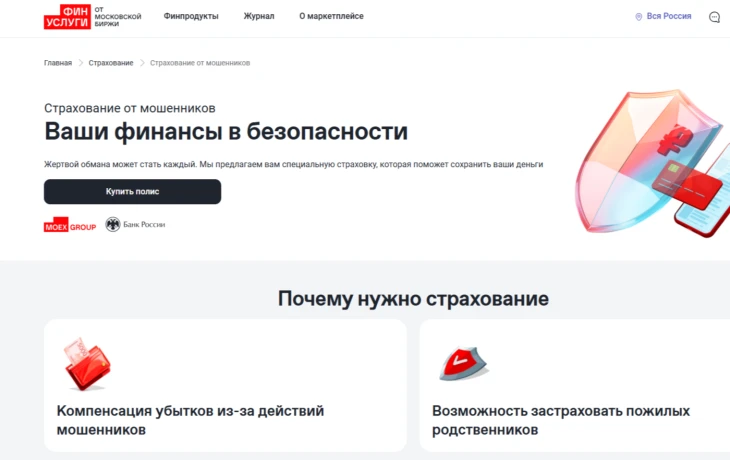Screen dimensions: 730x460
Task: Click Страхование от мошенников breadcrumb
Action: [x=200, y=63]
